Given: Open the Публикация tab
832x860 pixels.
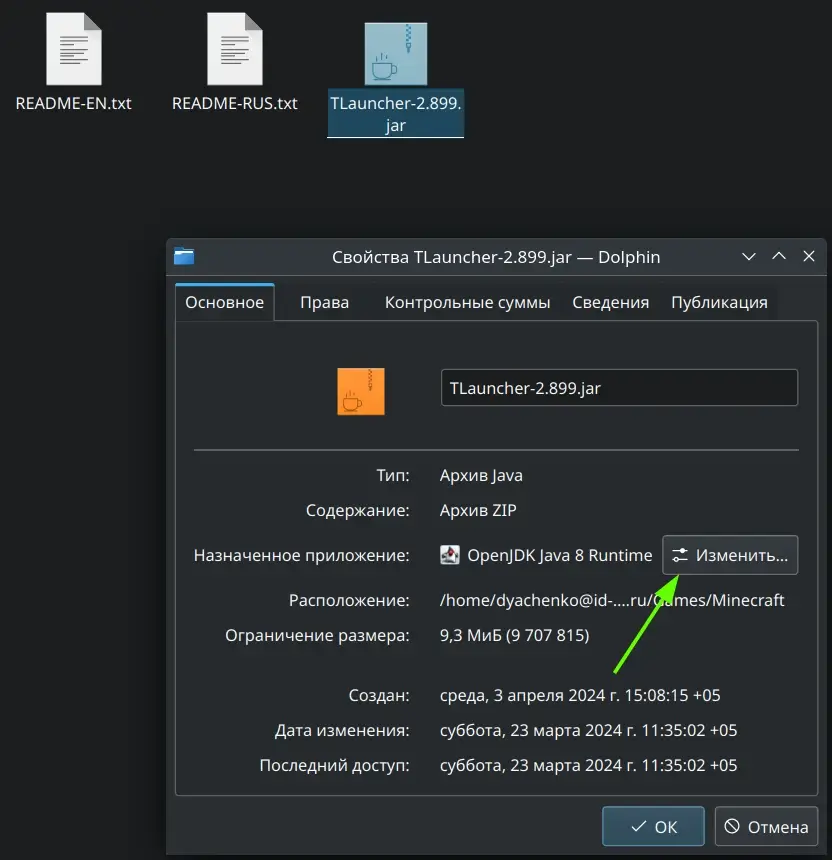Looking at the screenshot, I should click(x=720, y=302).
